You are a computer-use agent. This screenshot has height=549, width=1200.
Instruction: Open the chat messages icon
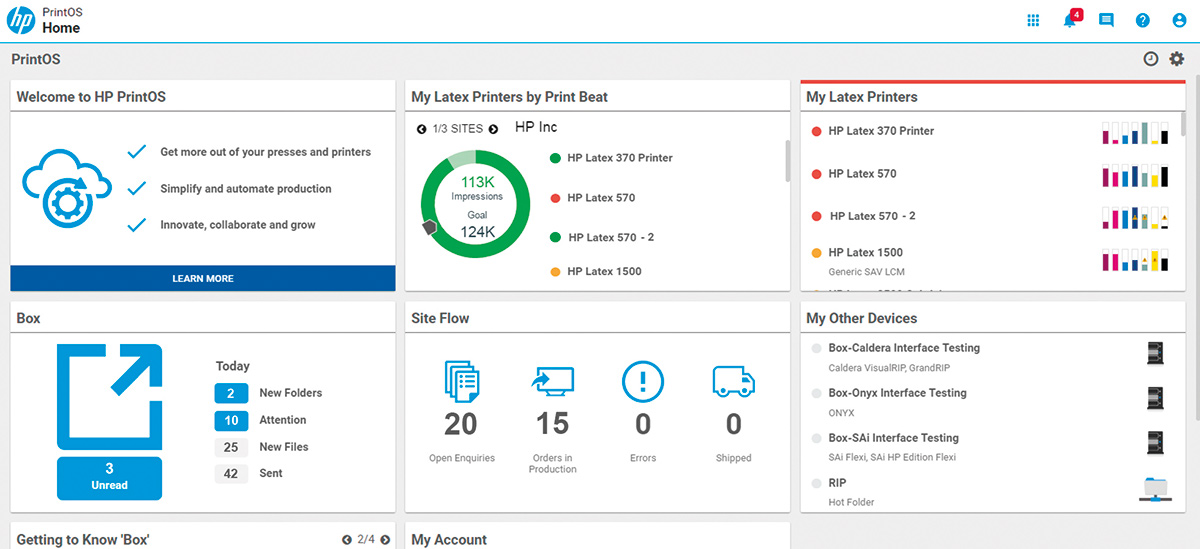(1106, 21)
